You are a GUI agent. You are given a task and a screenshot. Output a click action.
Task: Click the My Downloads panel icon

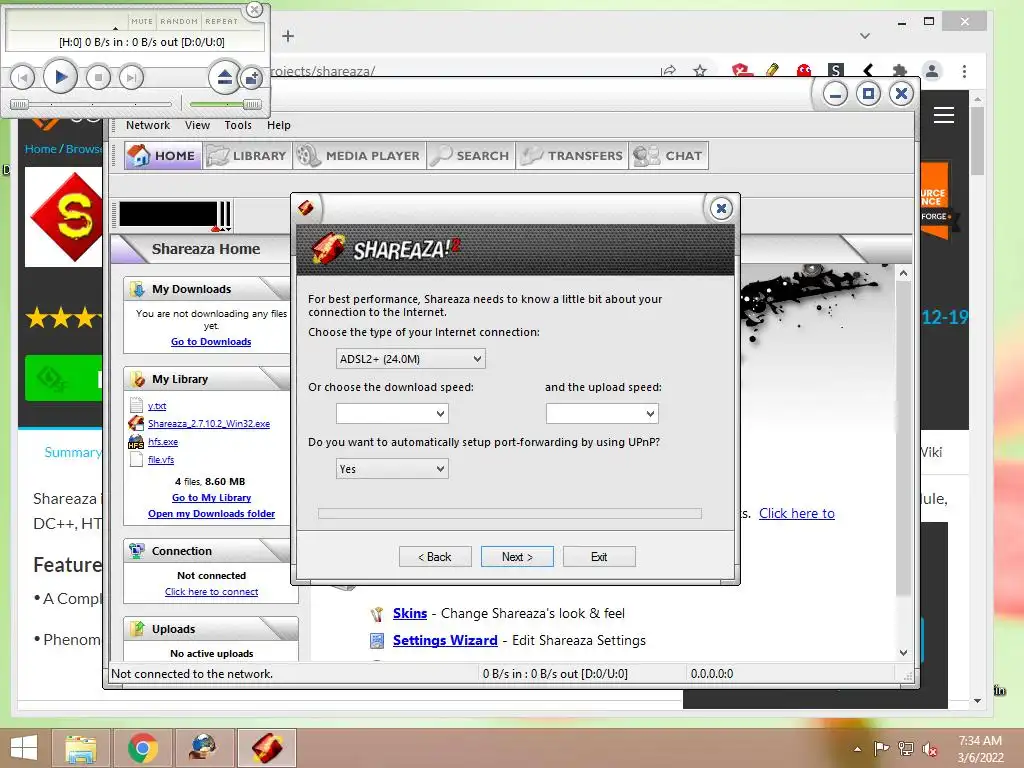(137, 289)
